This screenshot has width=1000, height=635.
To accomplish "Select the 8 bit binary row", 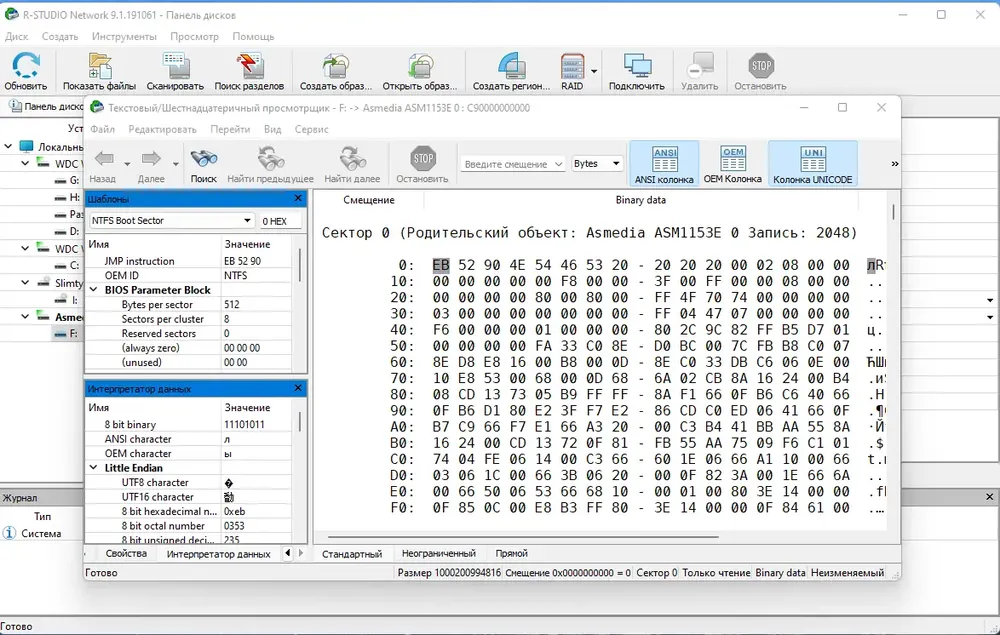I will pyautogui.click(x=189, y=424).
